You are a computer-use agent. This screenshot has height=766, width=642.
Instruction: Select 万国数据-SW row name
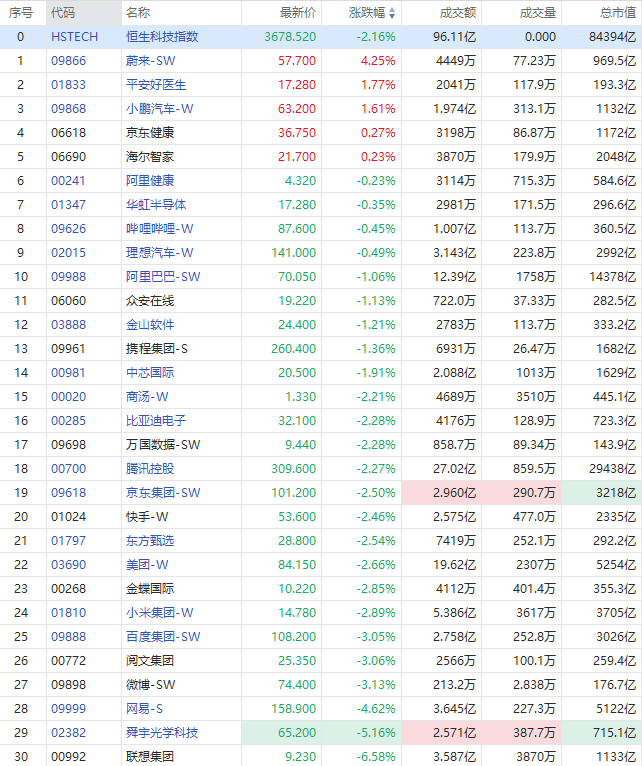[163, 445]
